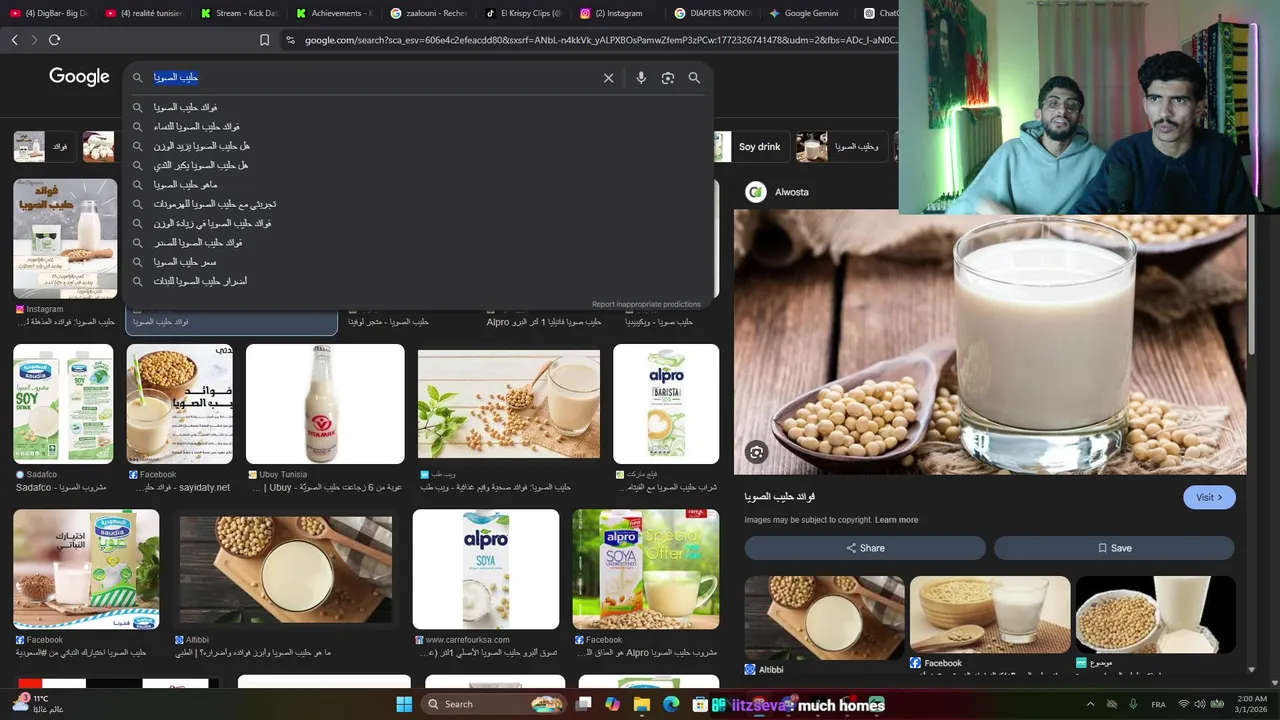Choose suggestion 'سعر حليب الصويا'

pyautogui.click(x=418, y=262)
